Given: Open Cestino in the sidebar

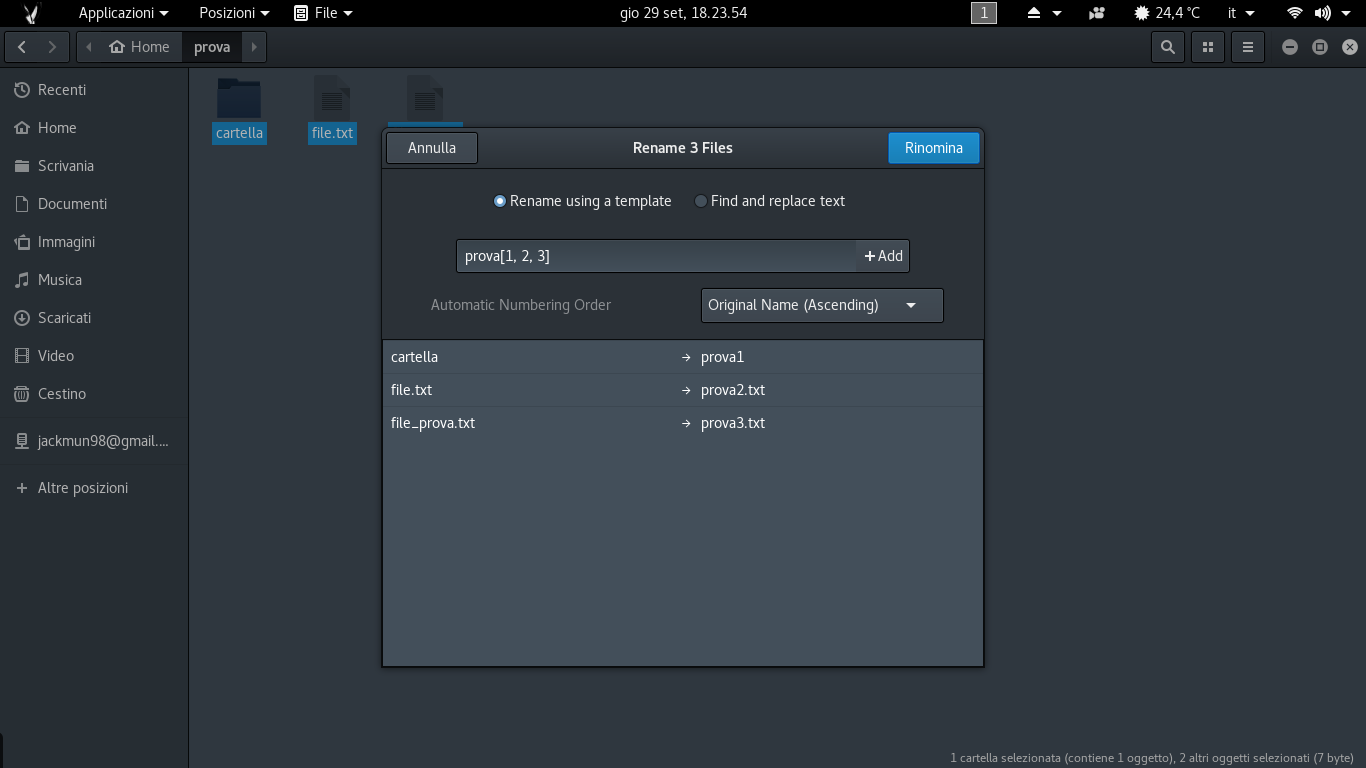Looking at the screenshot, I should click(94, 394).
